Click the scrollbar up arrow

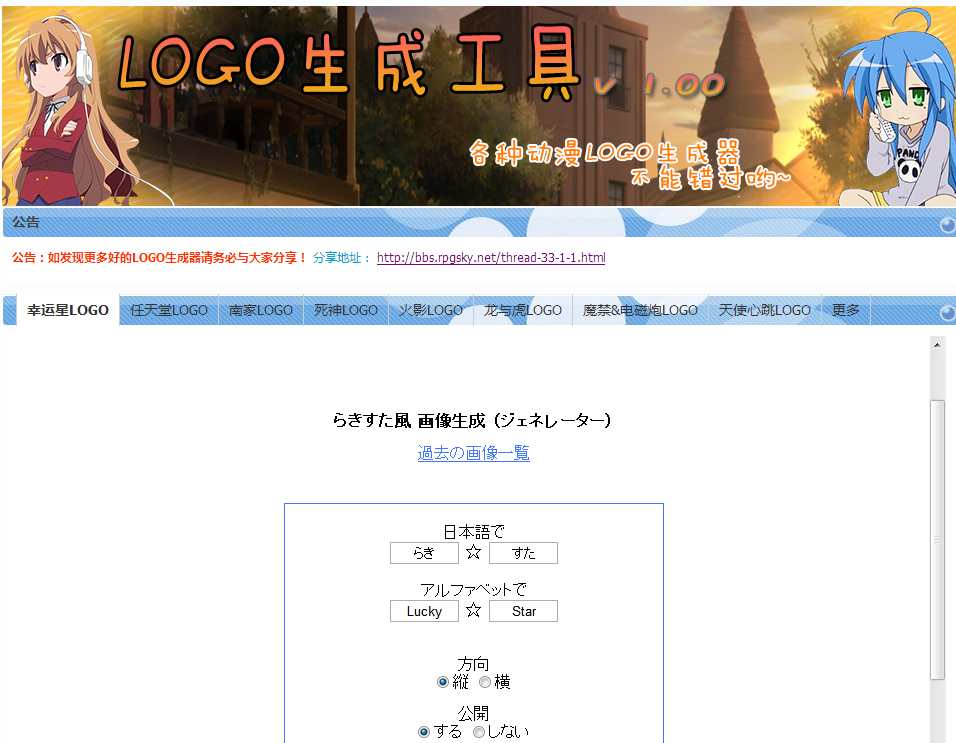[937, 345]
